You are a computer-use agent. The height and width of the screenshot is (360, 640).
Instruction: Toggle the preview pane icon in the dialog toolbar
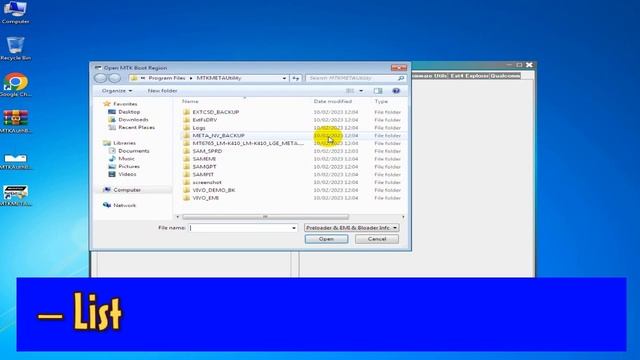(x=378, y=91)
